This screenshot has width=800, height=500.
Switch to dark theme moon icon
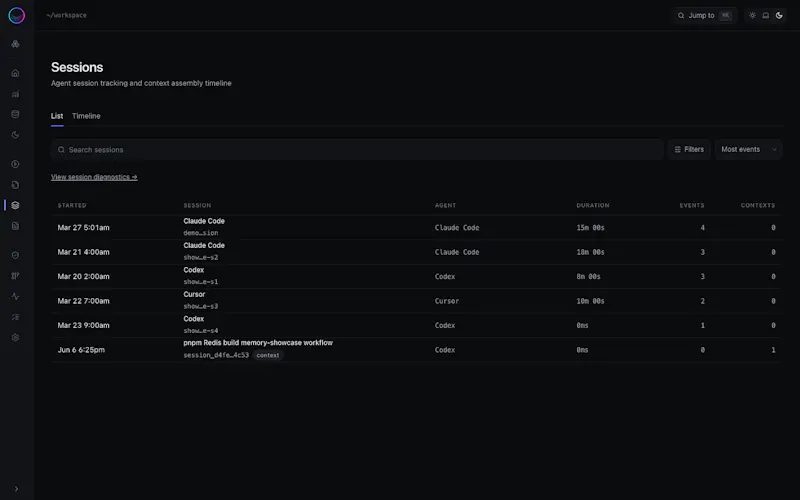pyautogui.click(x=779, y=15)
